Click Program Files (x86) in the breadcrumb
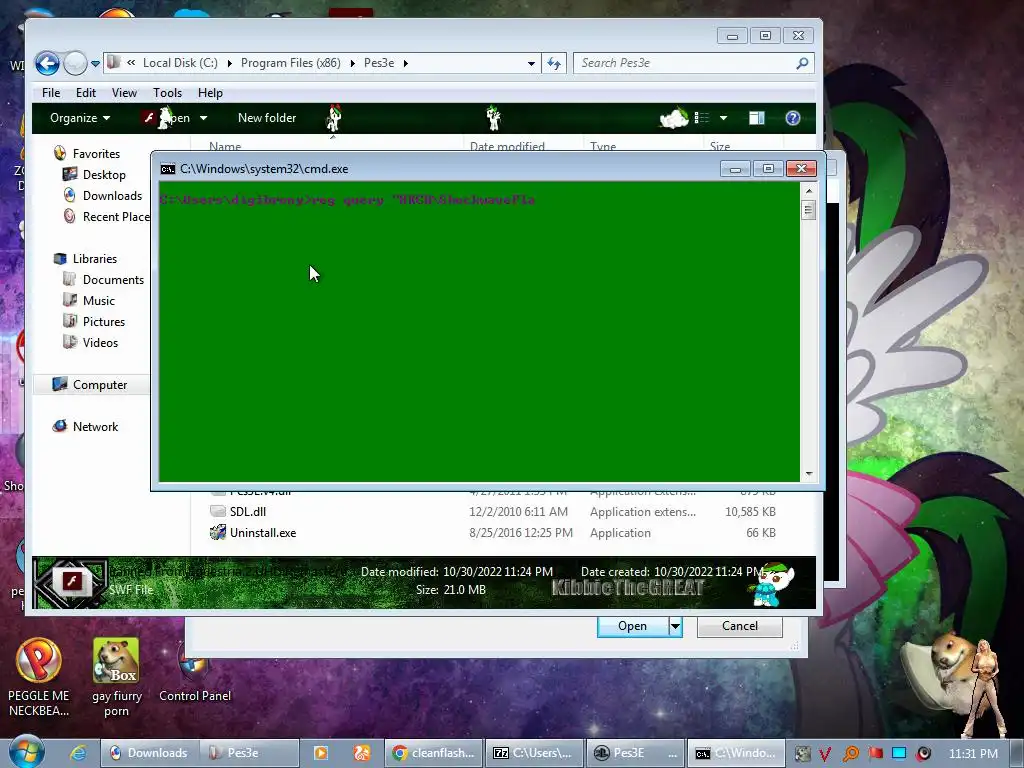The image size is (1024, 768). click(291, 63)
